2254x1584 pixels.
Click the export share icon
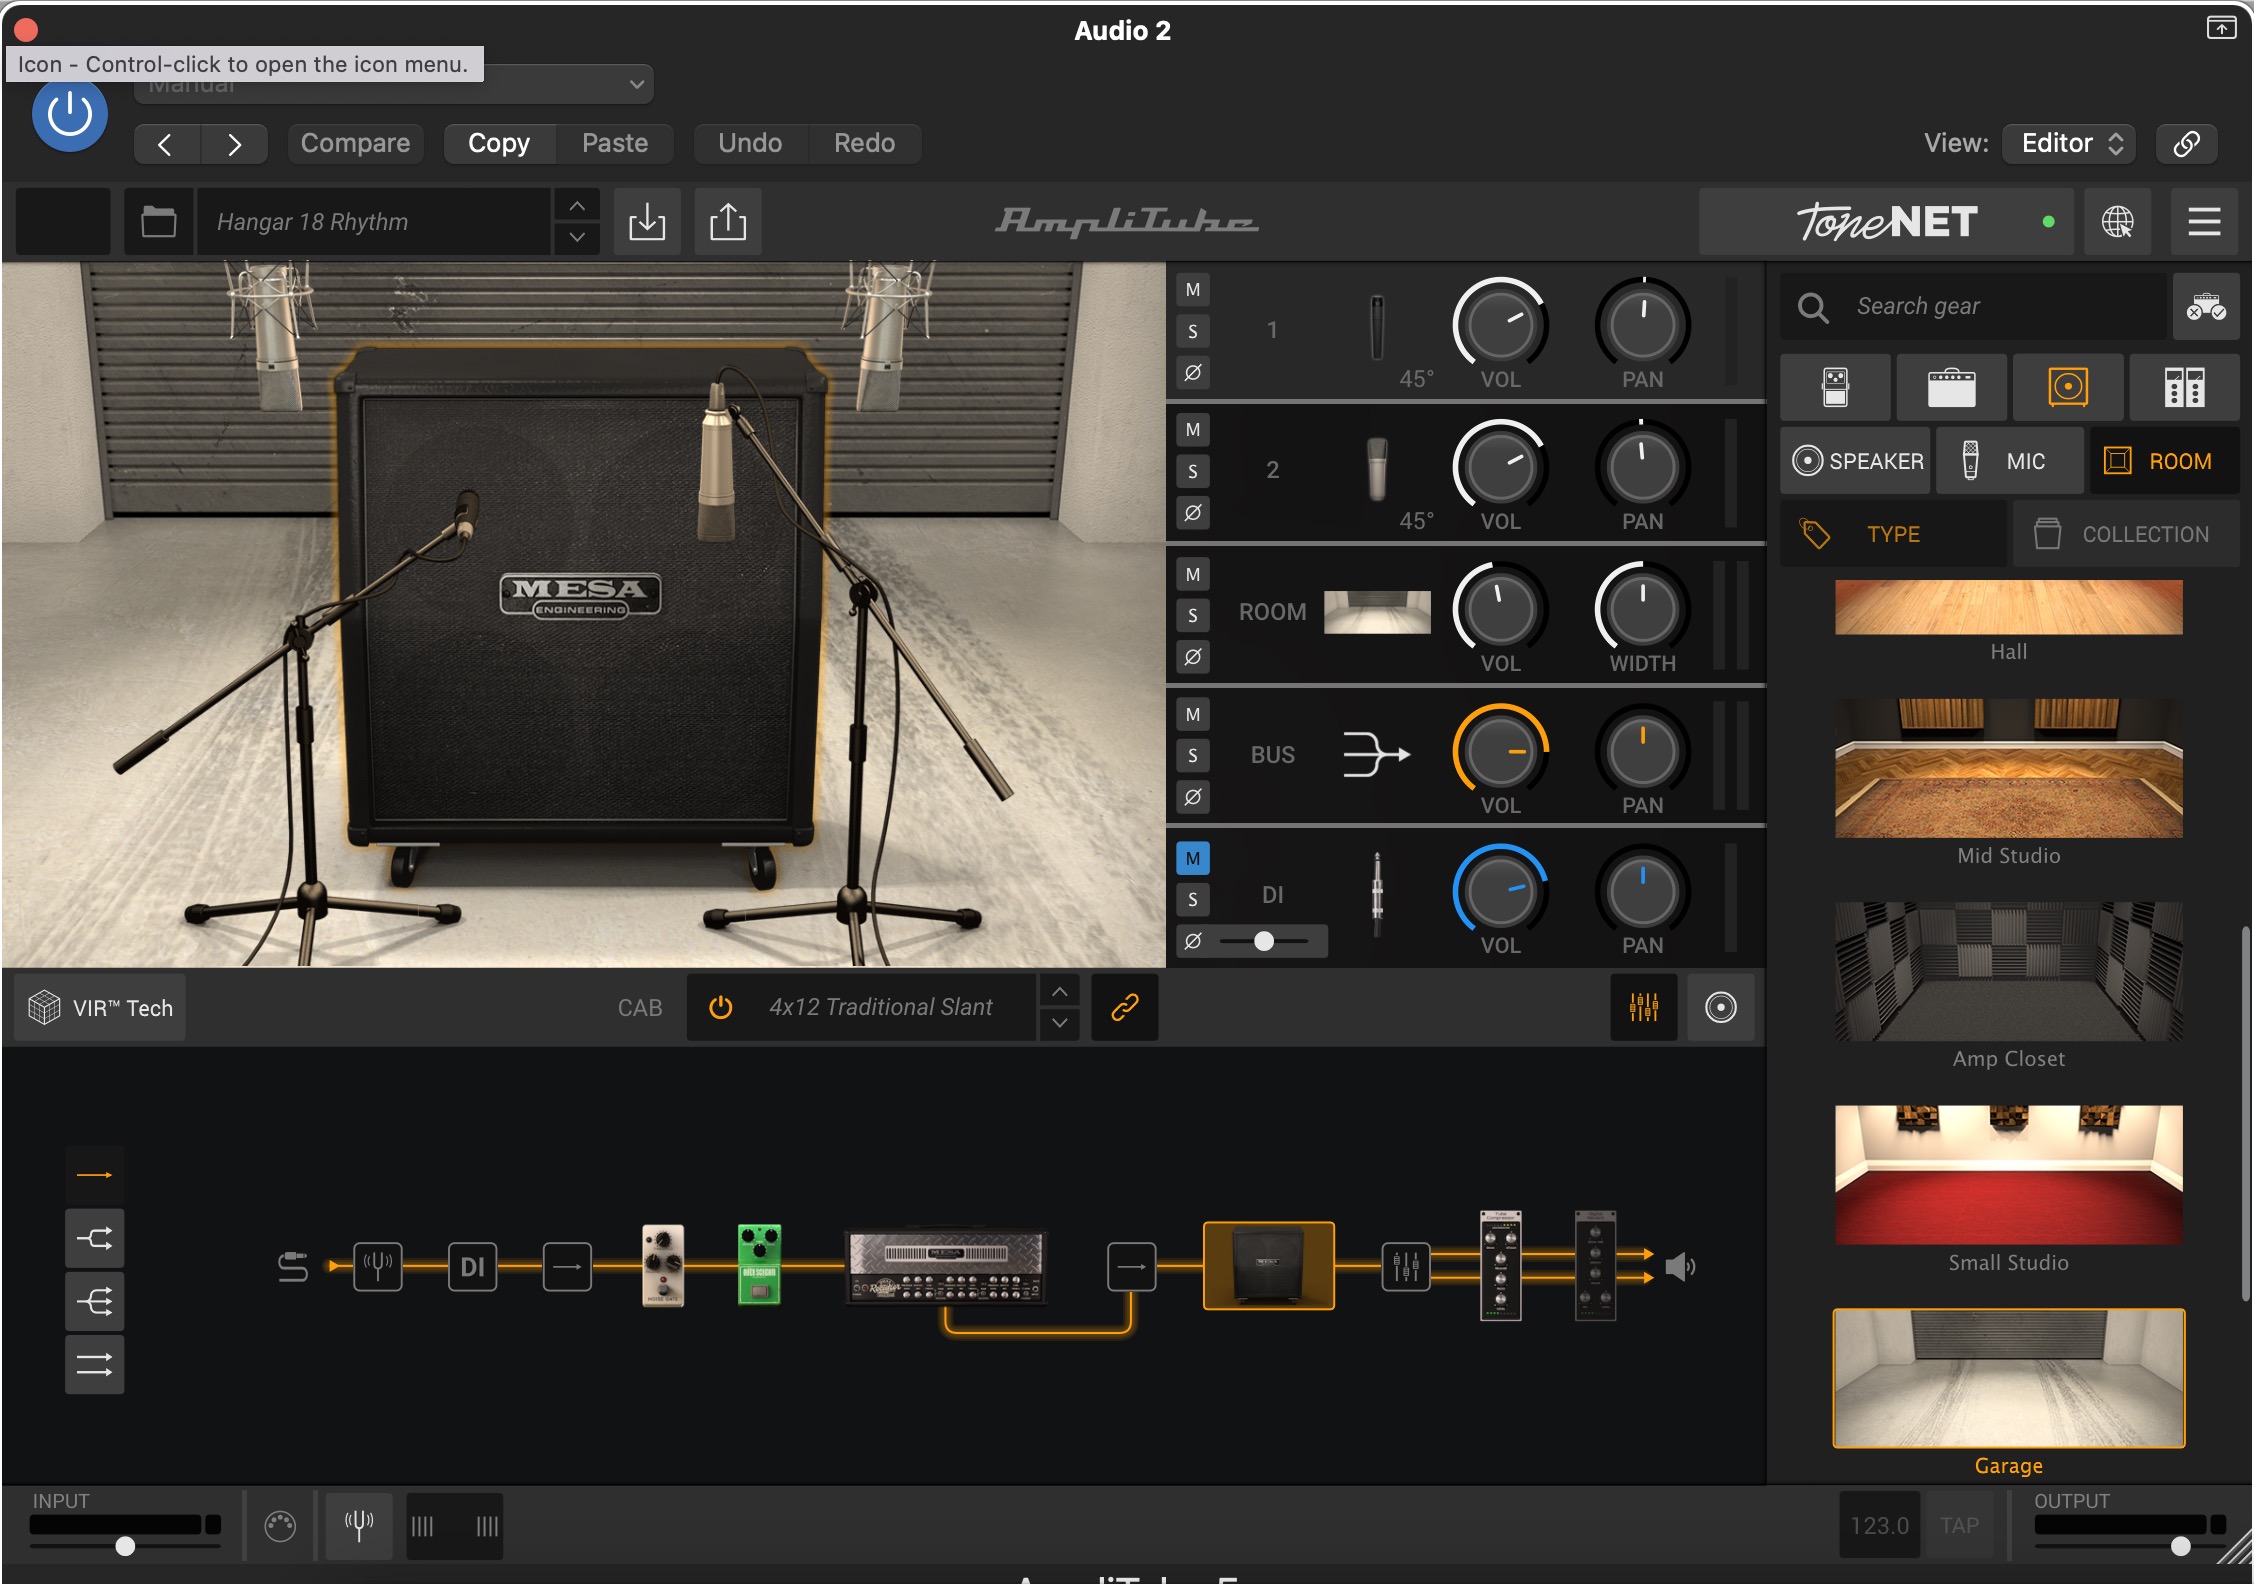[x=728, y=221]
